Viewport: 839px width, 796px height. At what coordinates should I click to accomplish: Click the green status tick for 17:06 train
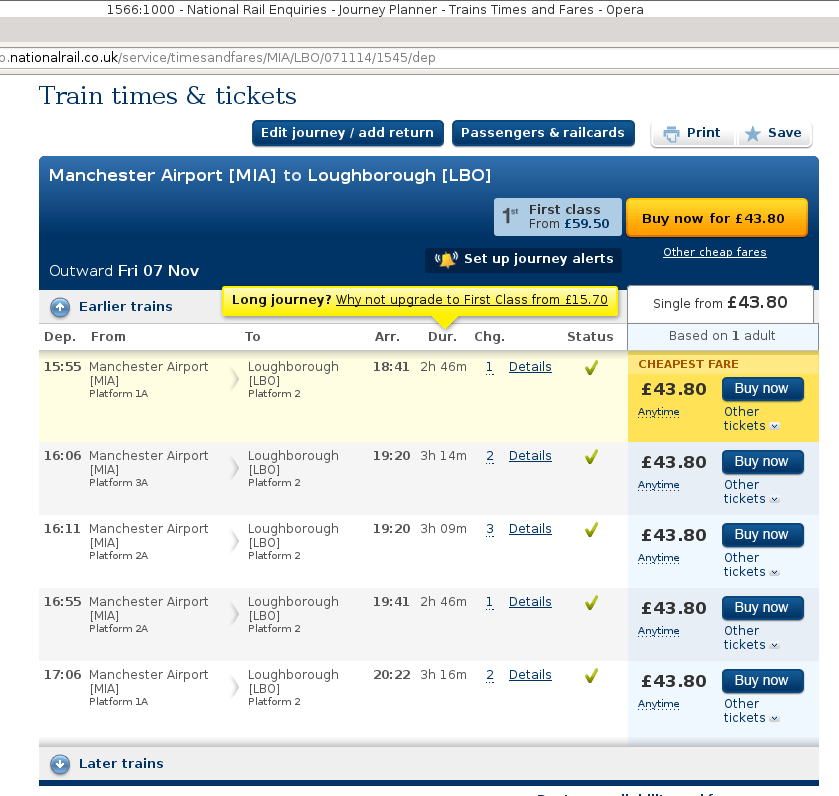590,676
